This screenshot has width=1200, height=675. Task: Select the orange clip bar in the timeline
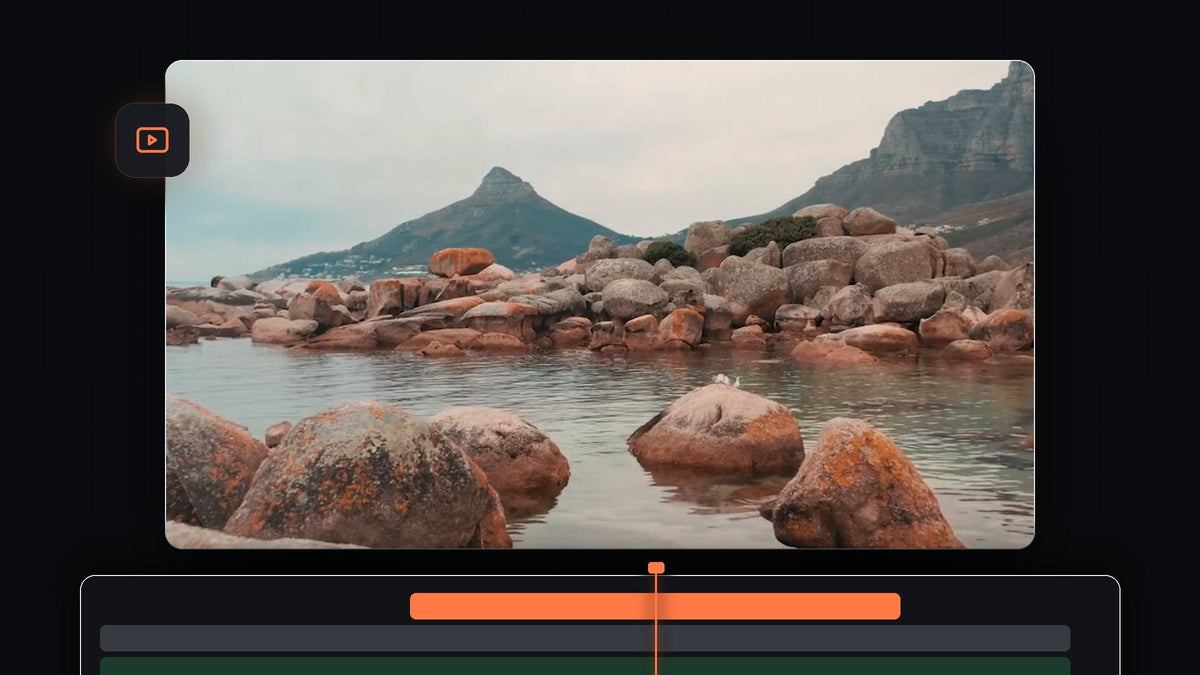point(655,606)
